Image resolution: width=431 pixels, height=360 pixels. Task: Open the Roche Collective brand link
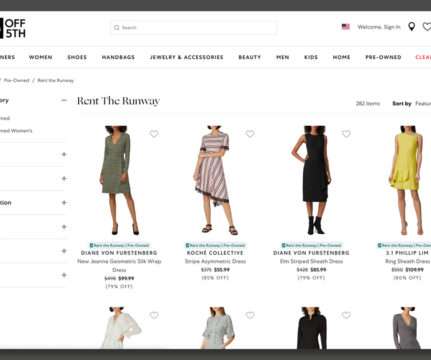coord(215,253)
